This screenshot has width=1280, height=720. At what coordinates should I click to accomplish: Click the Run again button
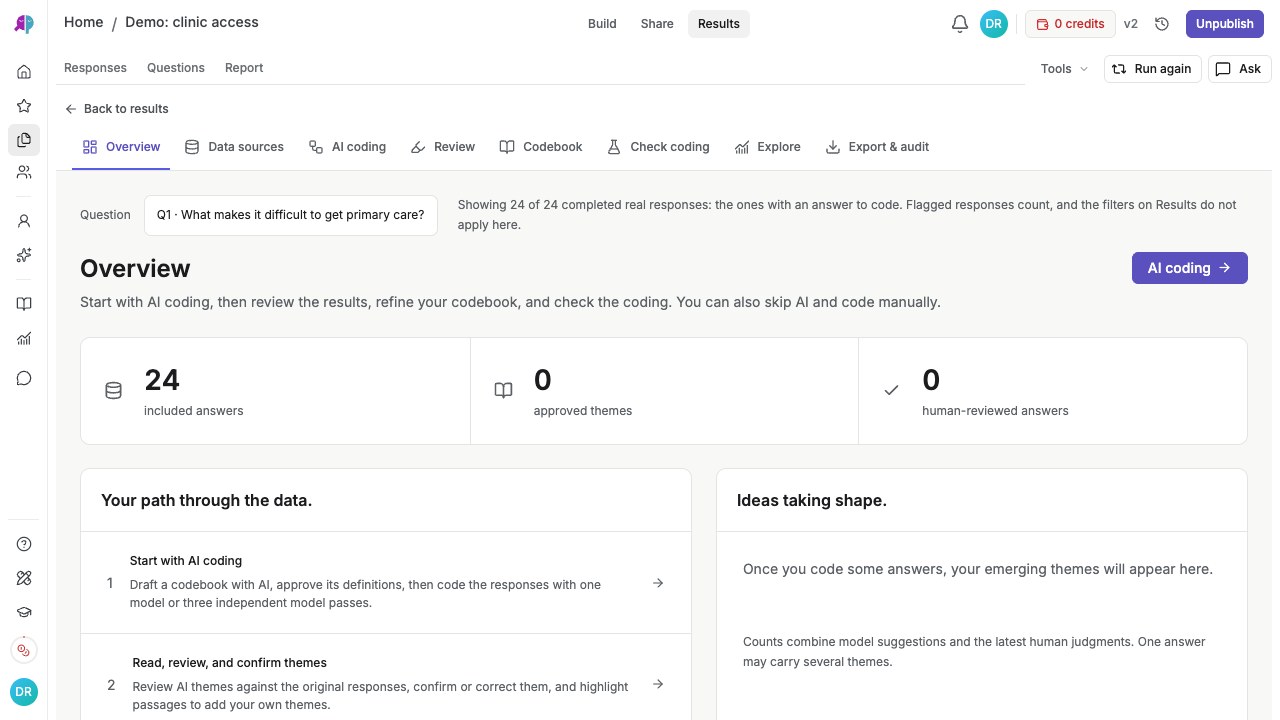(x=1152, y=69)
